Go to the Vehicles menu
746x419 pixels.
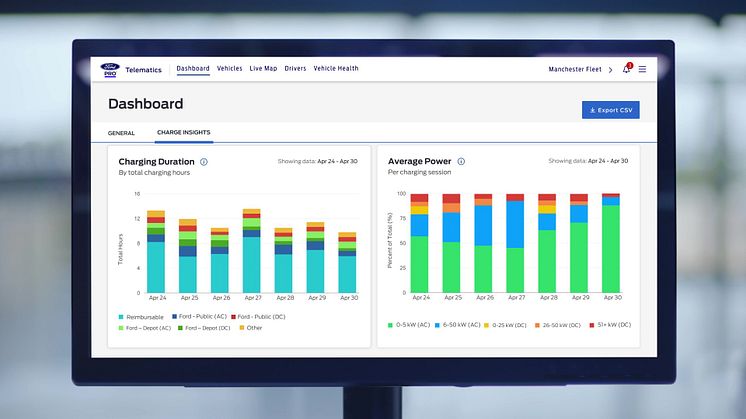(x=230, y=69)
